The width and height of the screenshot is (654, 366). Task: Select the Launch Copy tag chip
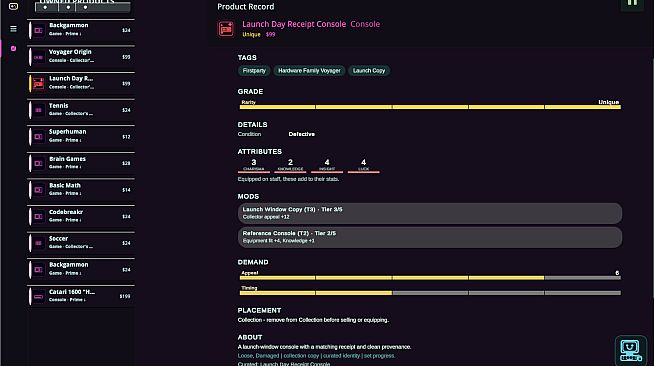(369, 71)
